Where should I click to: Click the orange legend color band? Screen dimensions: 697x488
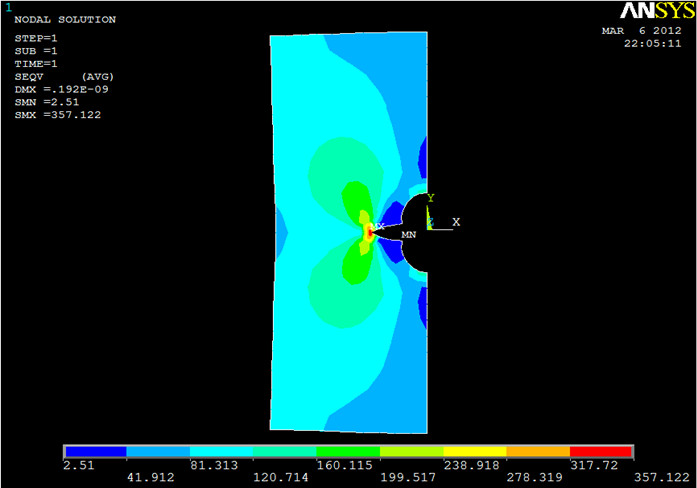[538, 452]
